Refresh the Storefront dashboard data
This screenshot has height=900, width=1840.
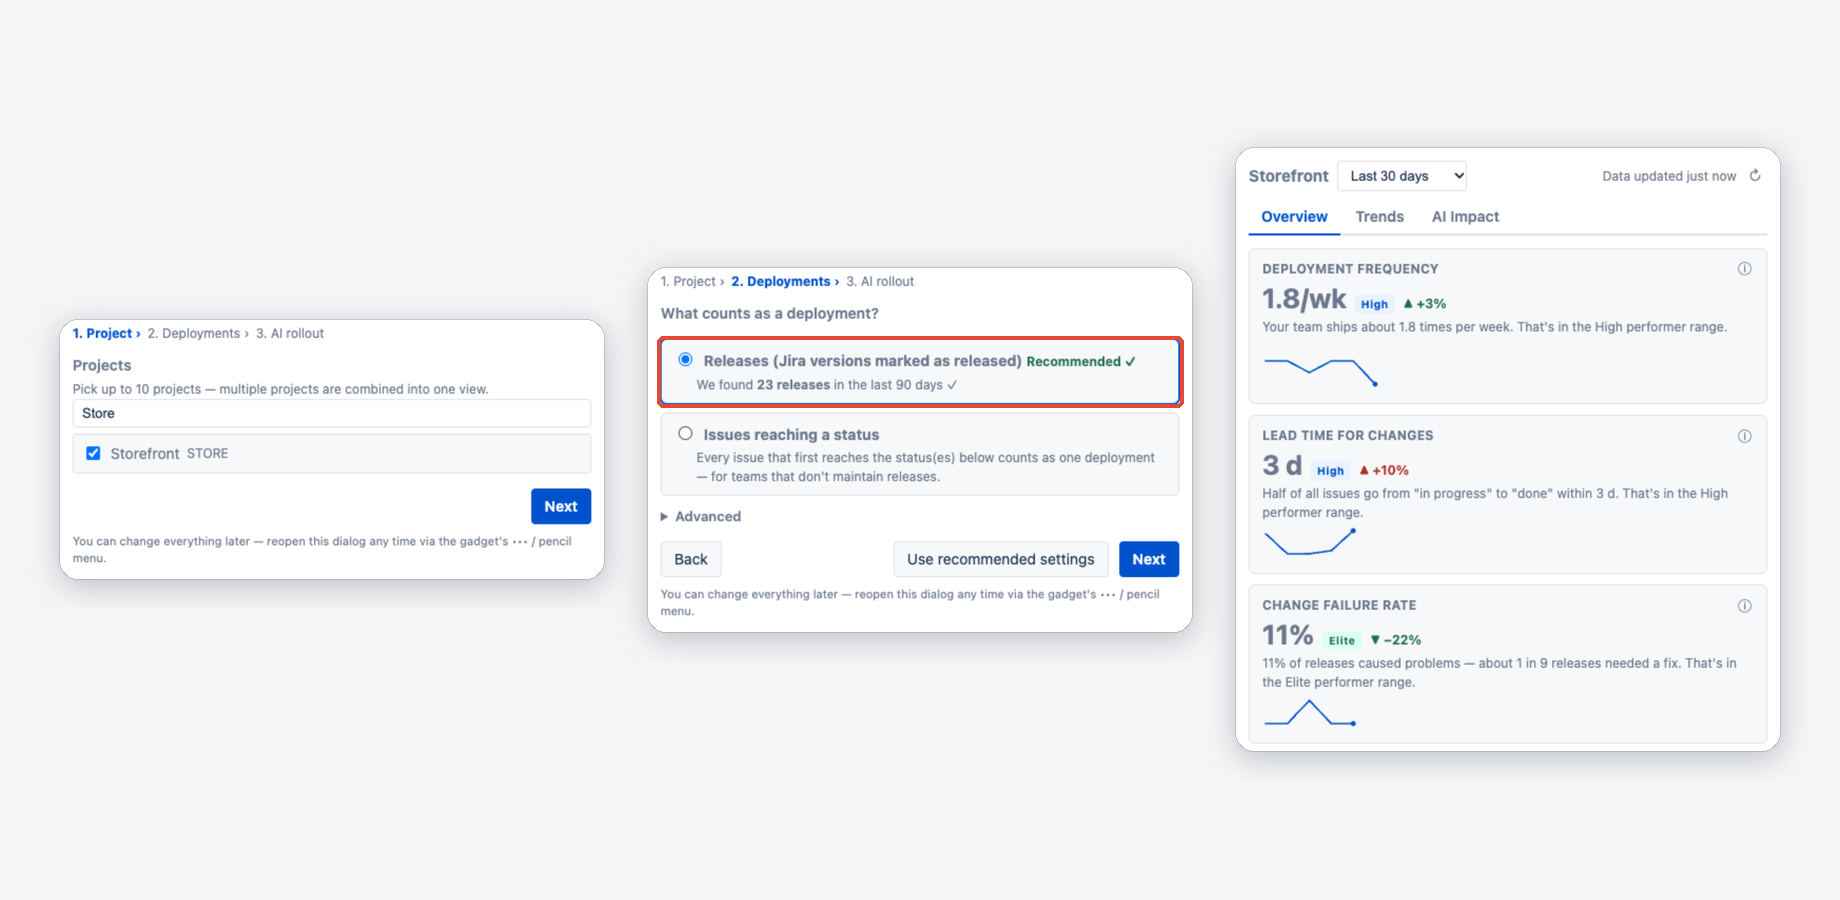(1755, 175)
